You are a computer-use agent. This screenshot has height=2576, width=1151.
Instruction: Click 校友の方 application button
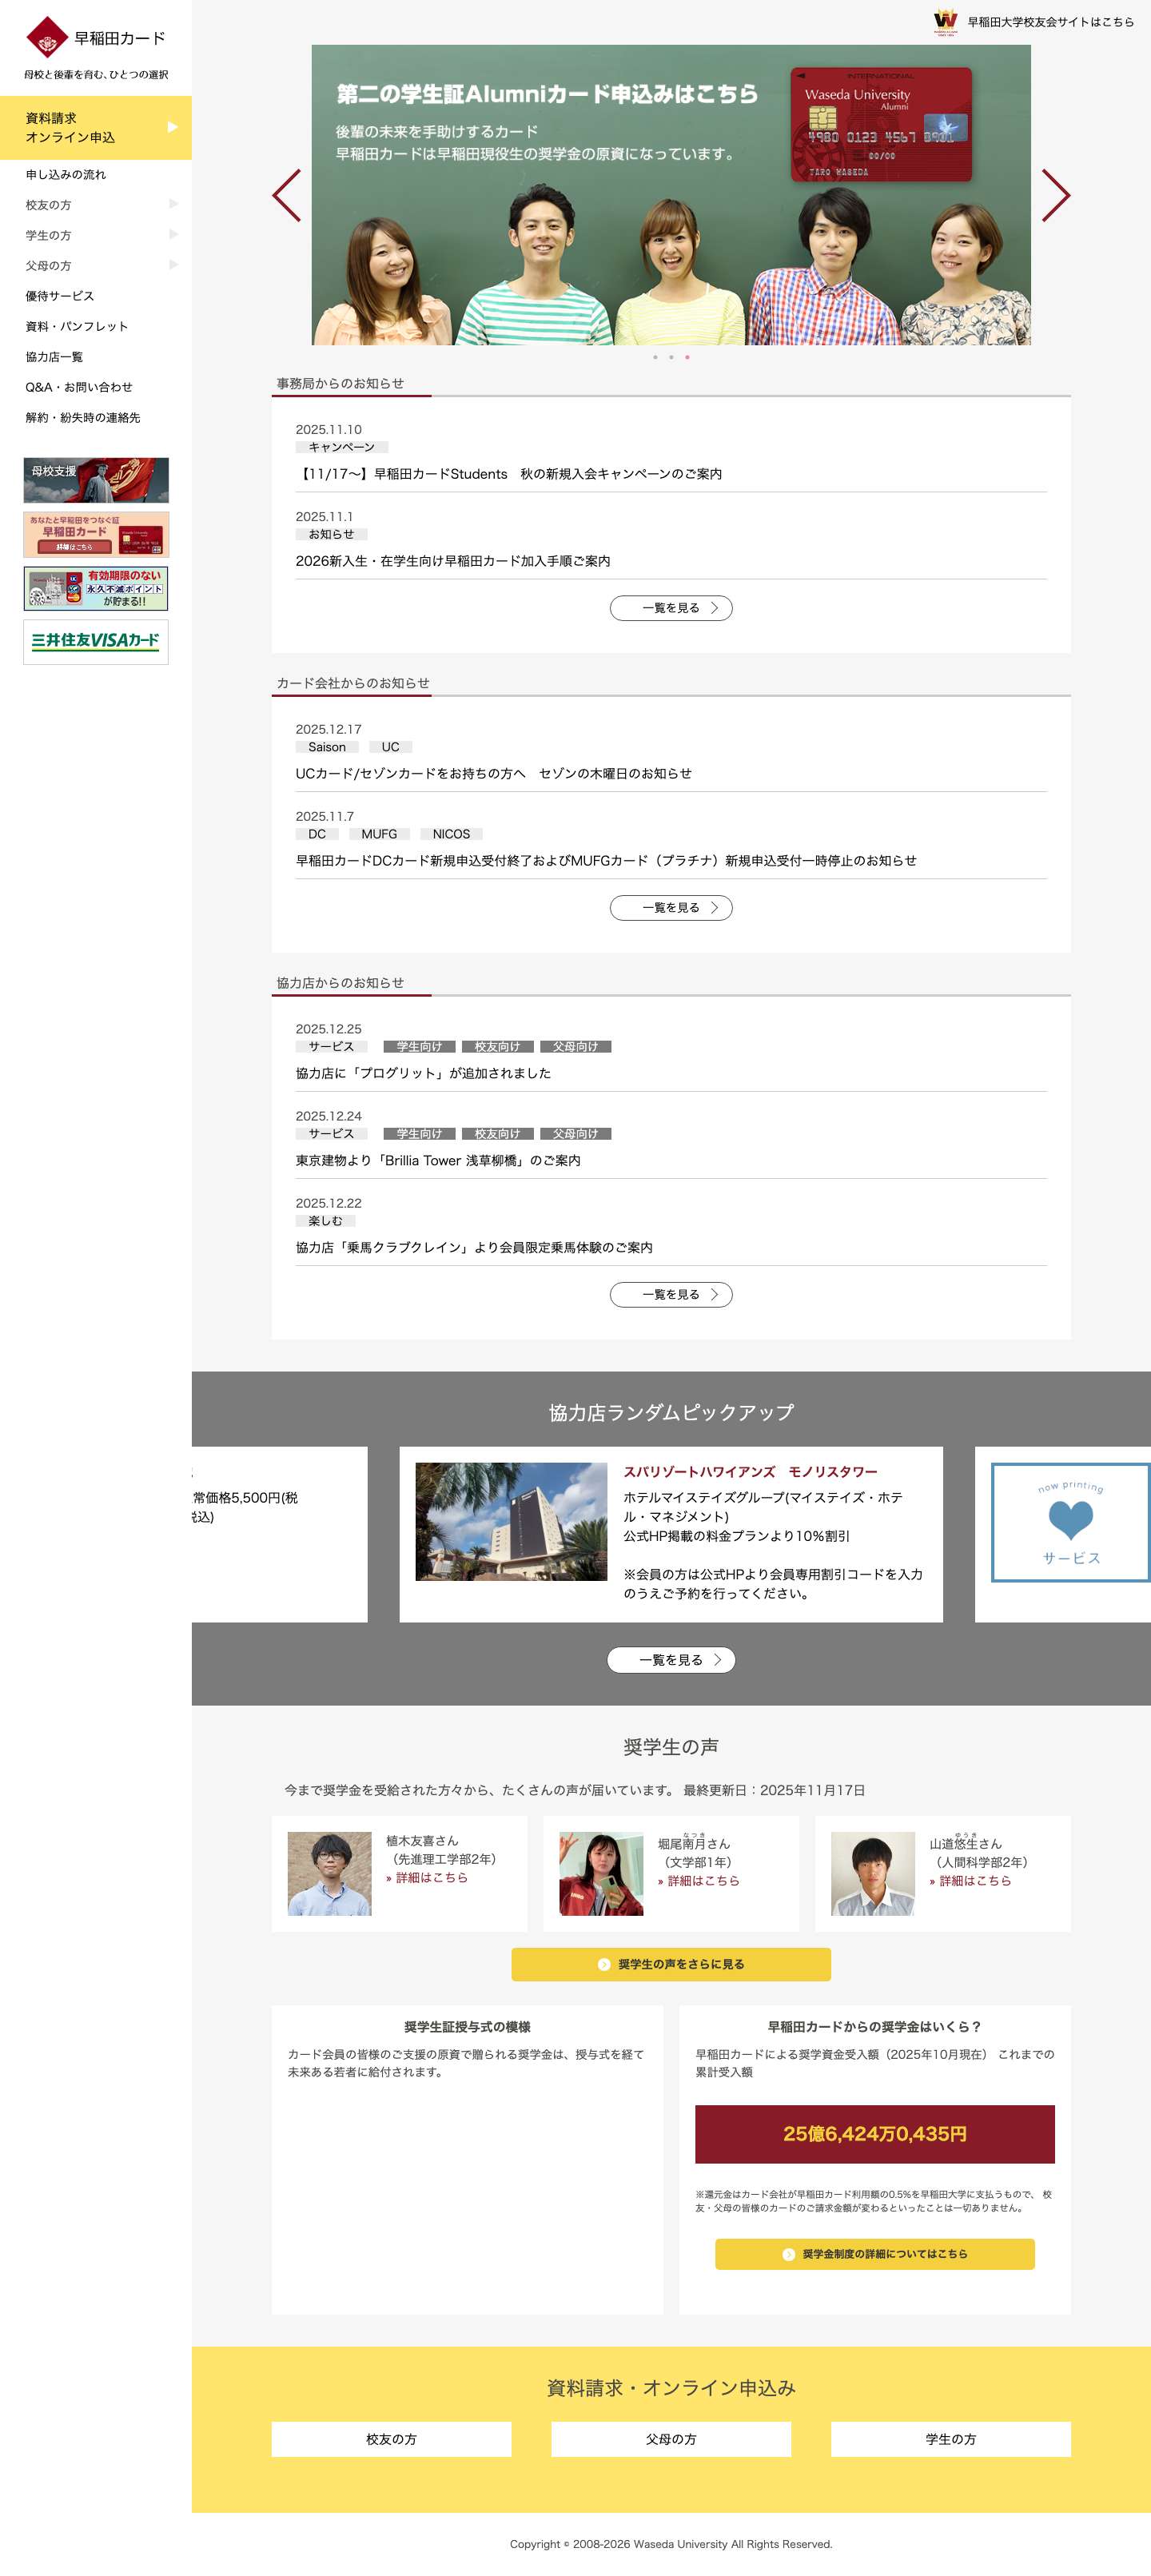pyautogui.click(x=391, y=2439)
